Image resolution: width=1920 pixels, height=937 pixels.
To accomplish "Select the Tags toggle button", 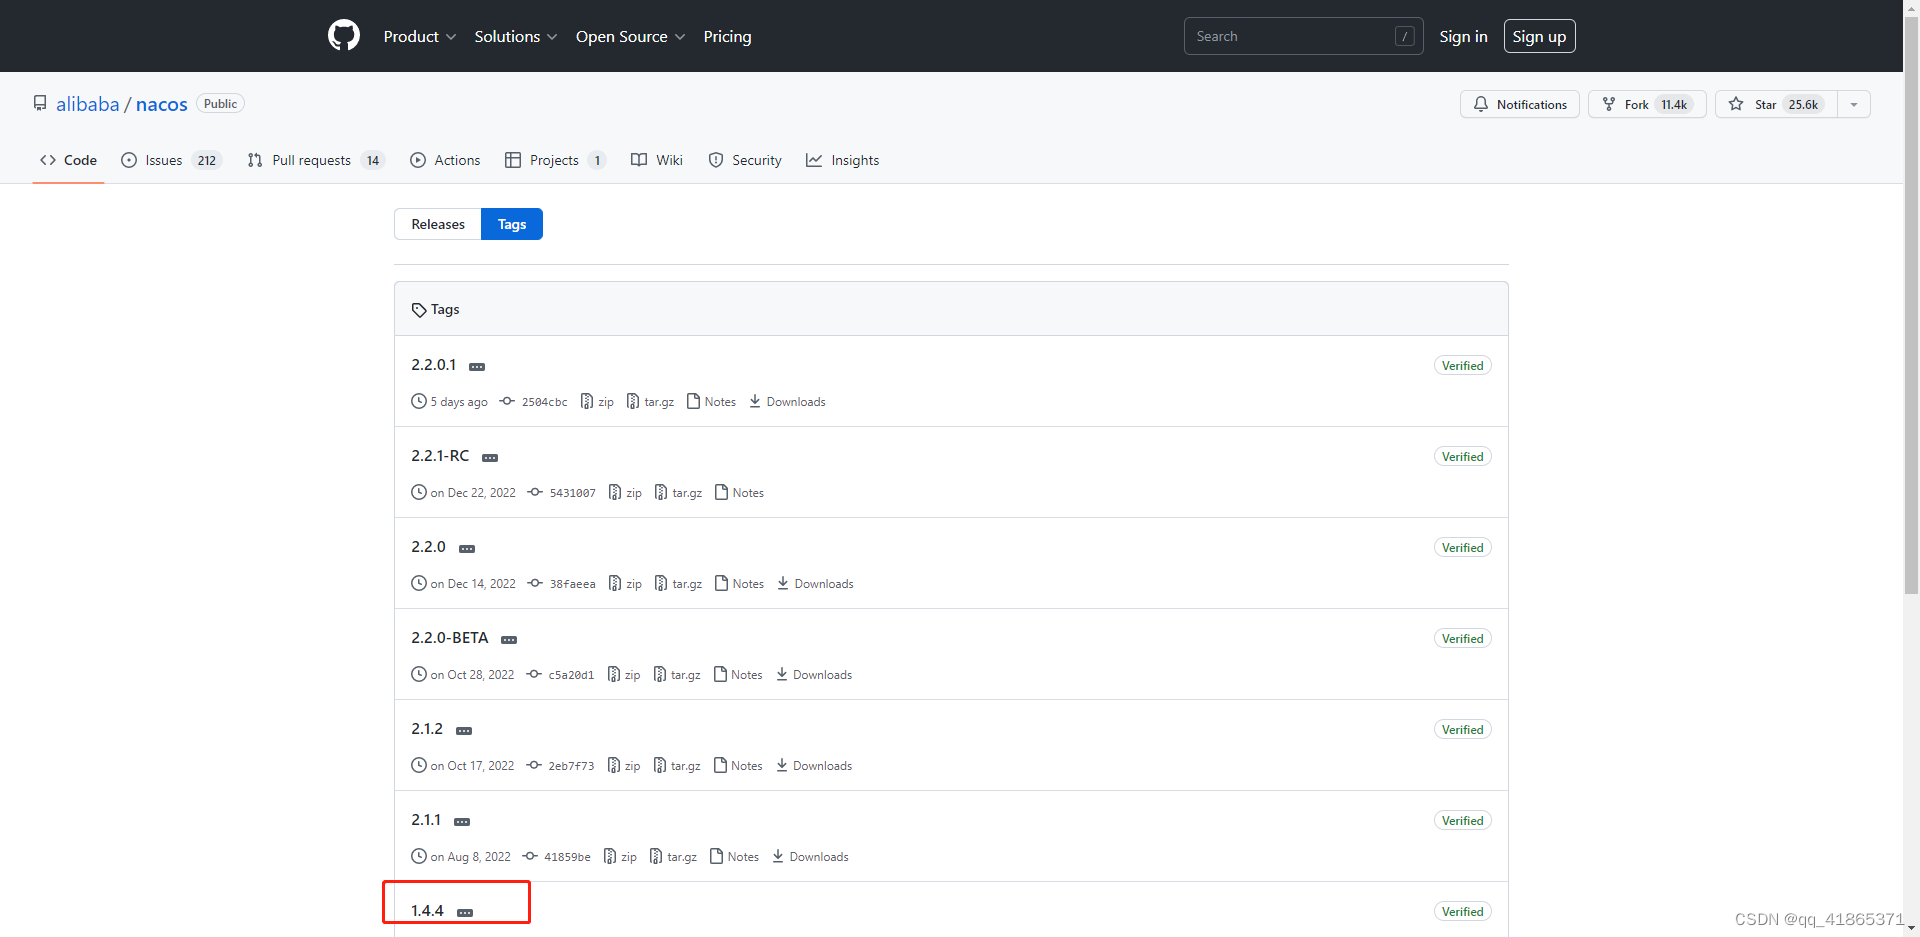I will tap(512, 224).
